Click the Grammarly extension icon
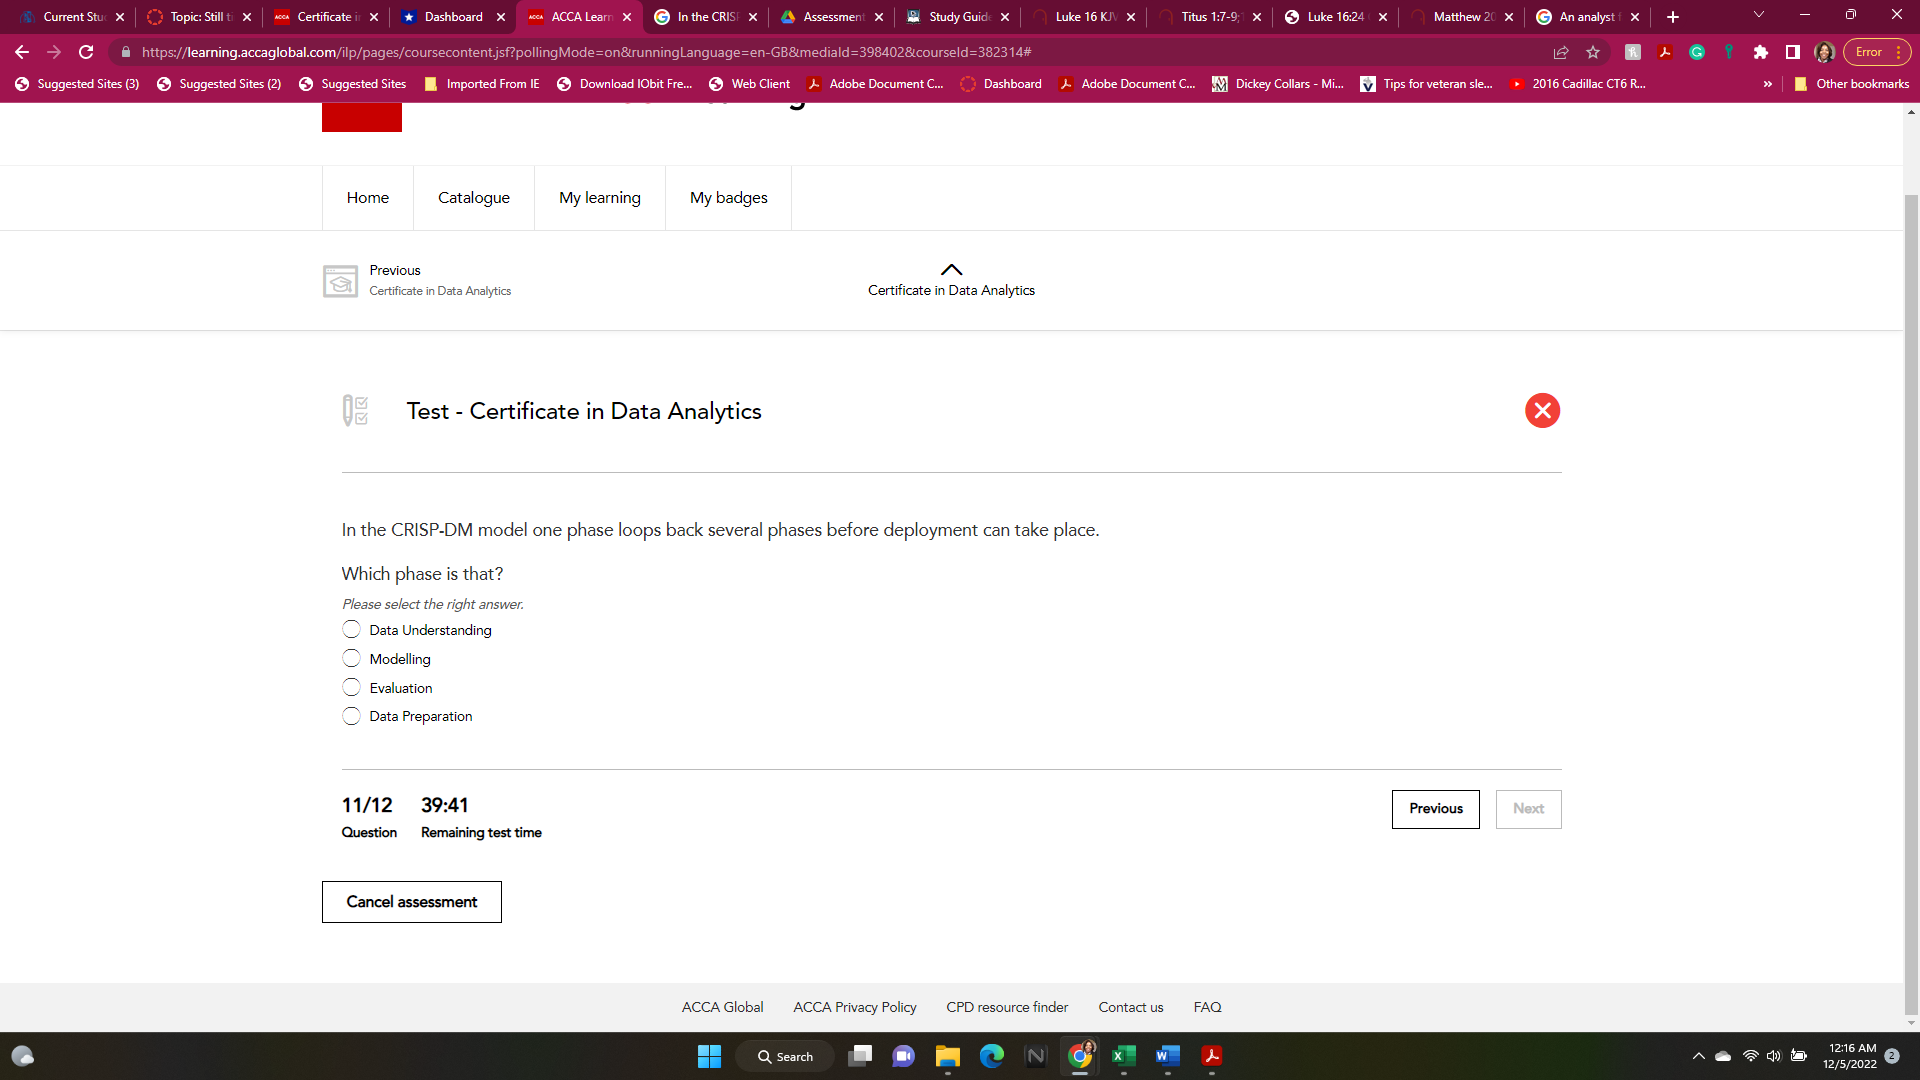 pyautogui.click(x=1697, y=52)
